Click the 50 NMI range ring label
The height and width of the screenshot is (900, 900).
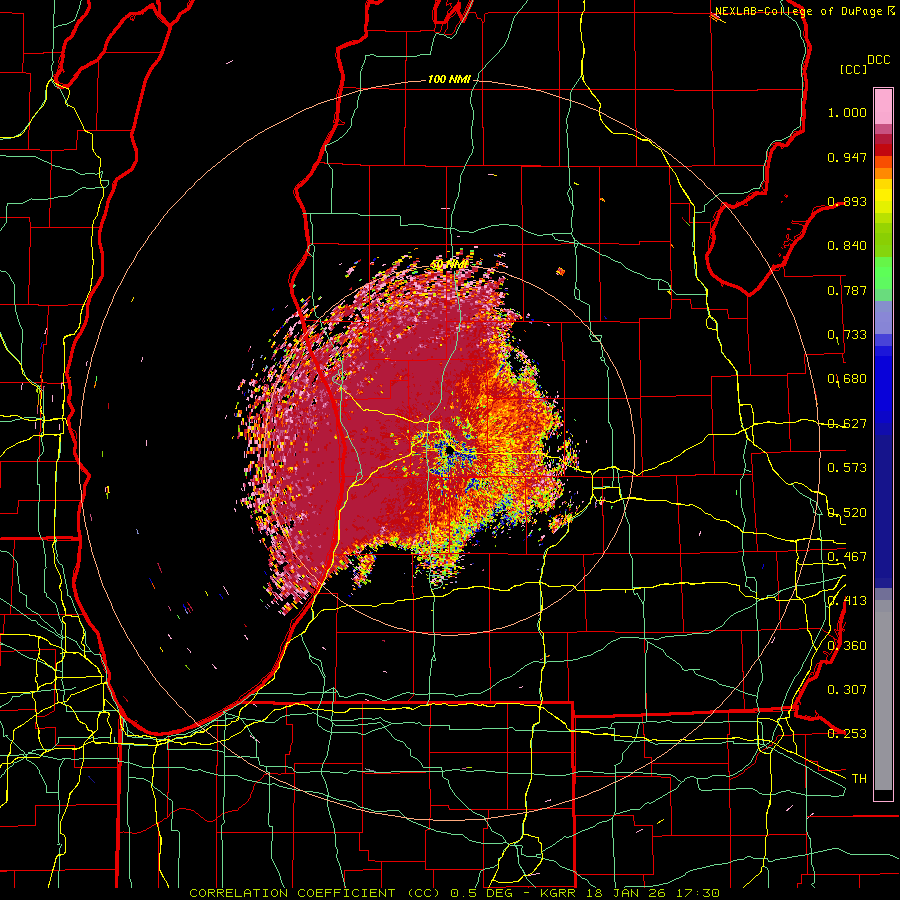[449, 265]
